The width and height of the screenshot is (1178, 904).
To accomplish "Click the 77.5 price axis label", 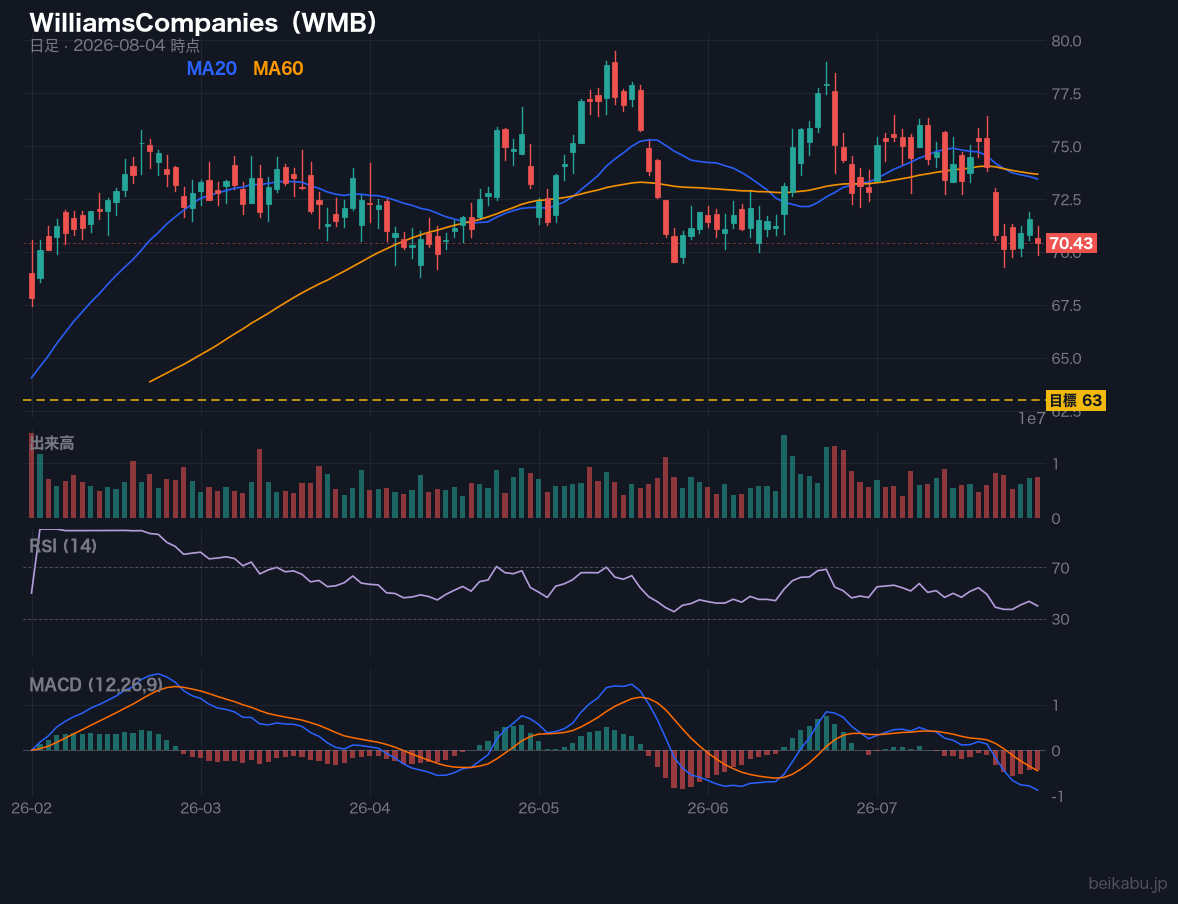I will click(x=1066, y=94).
